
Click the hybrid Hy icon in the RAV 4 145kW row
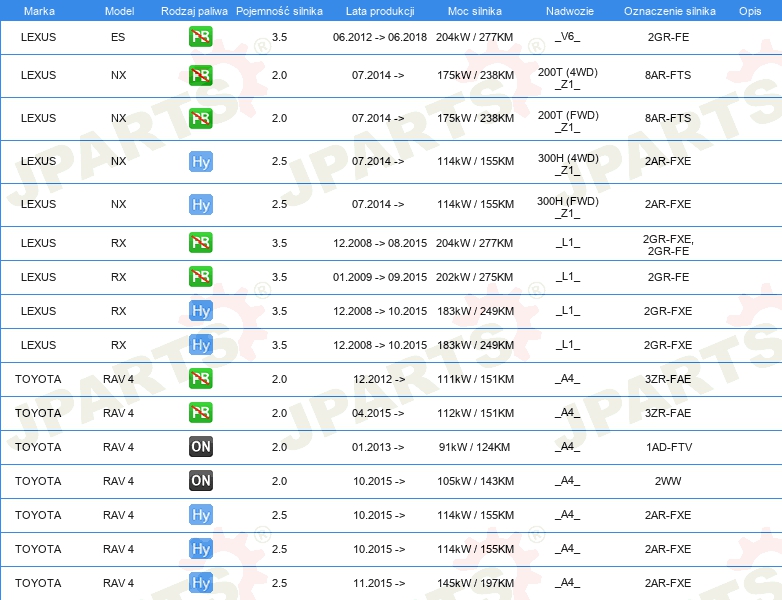click(x=201, y=583)
